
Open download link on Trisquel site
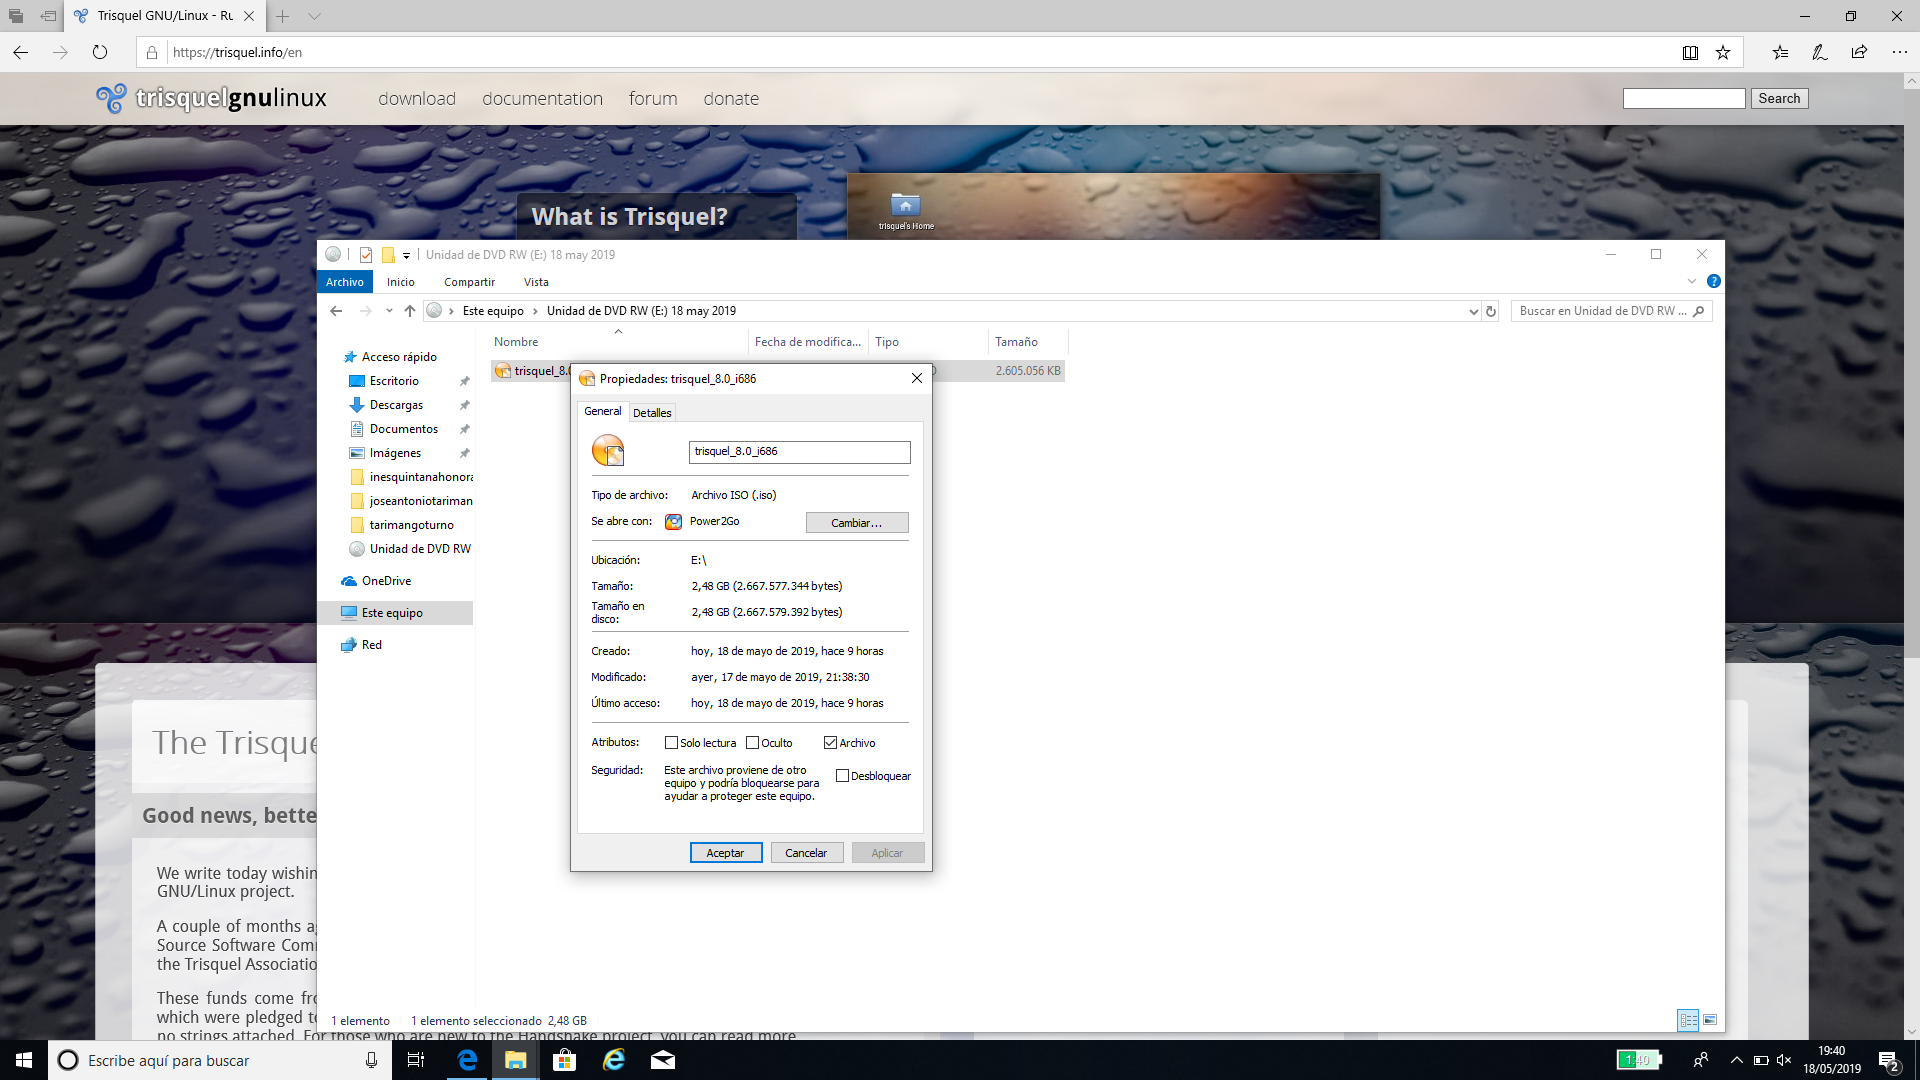(417, 98)
